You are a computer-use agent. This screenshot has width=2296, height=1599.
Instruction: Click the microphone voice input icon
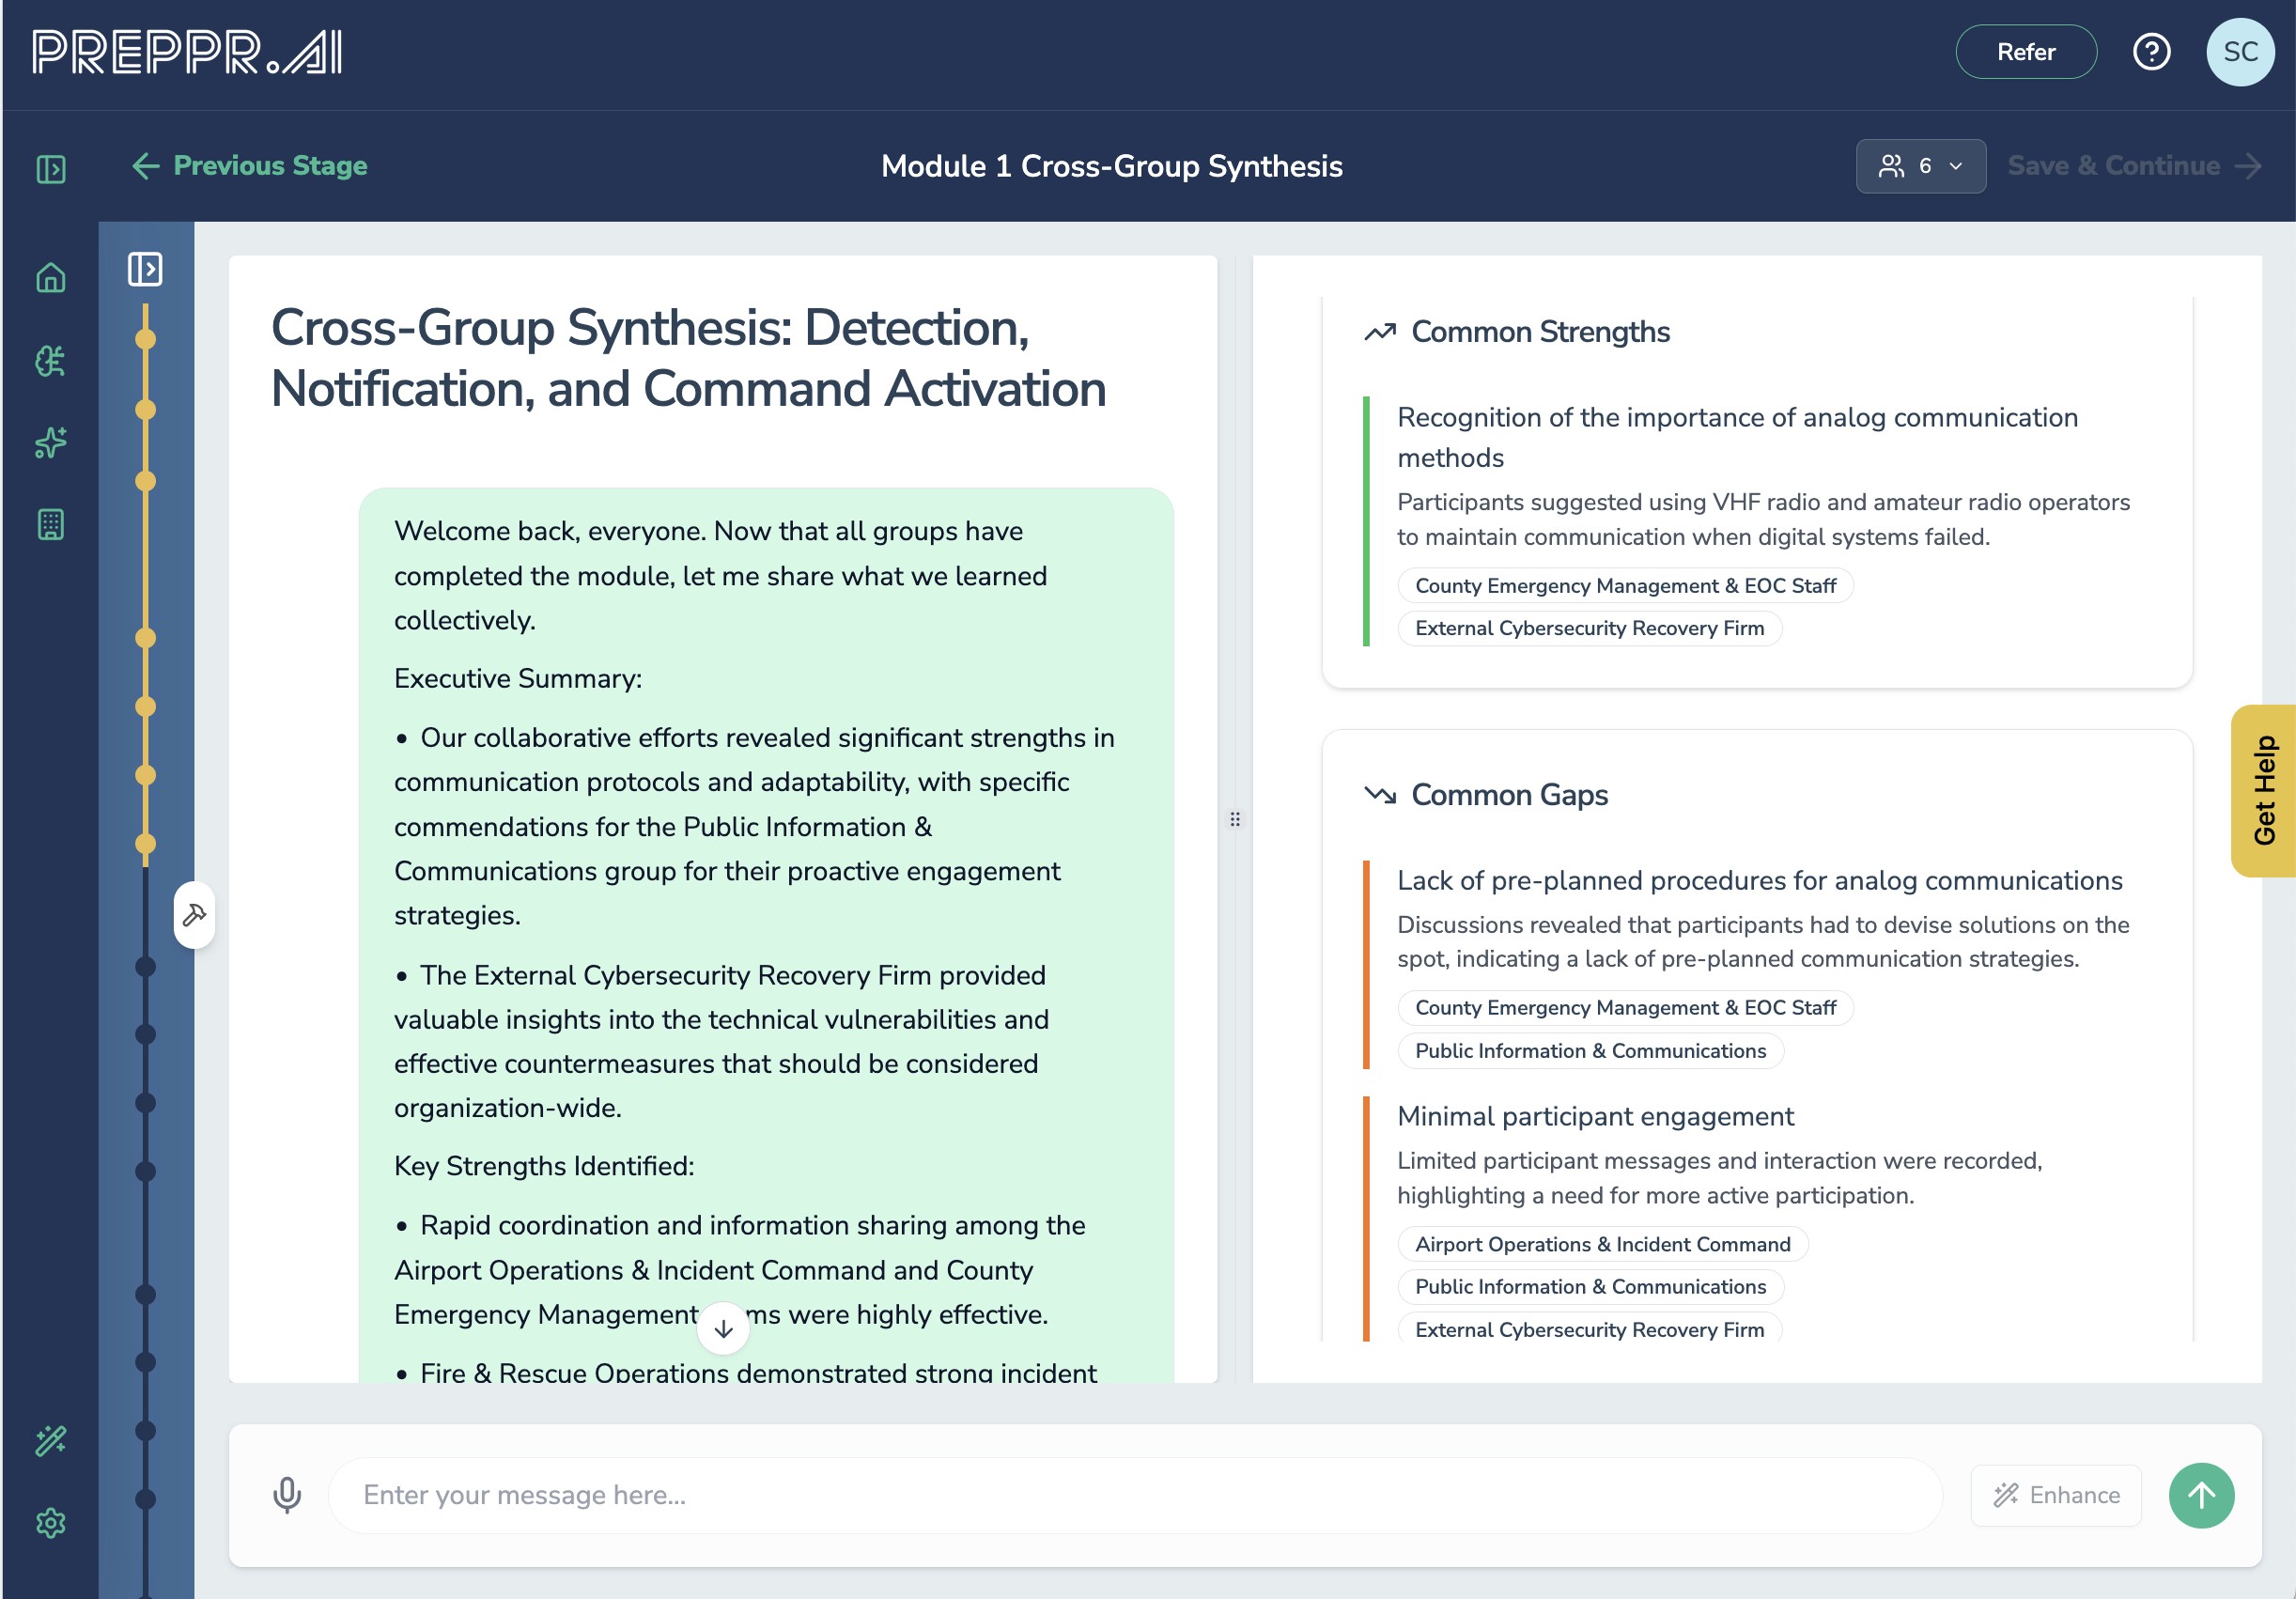coord(287,1495)
